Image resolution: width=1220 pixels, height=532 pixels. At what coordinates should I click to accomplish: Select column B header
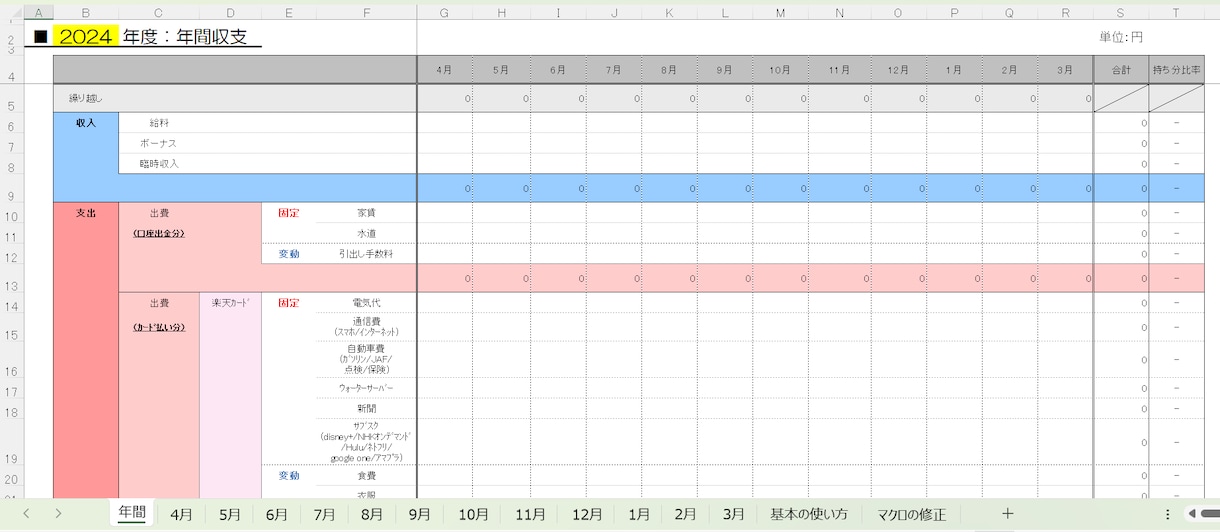pyautogui.click(x=85, y=12)
